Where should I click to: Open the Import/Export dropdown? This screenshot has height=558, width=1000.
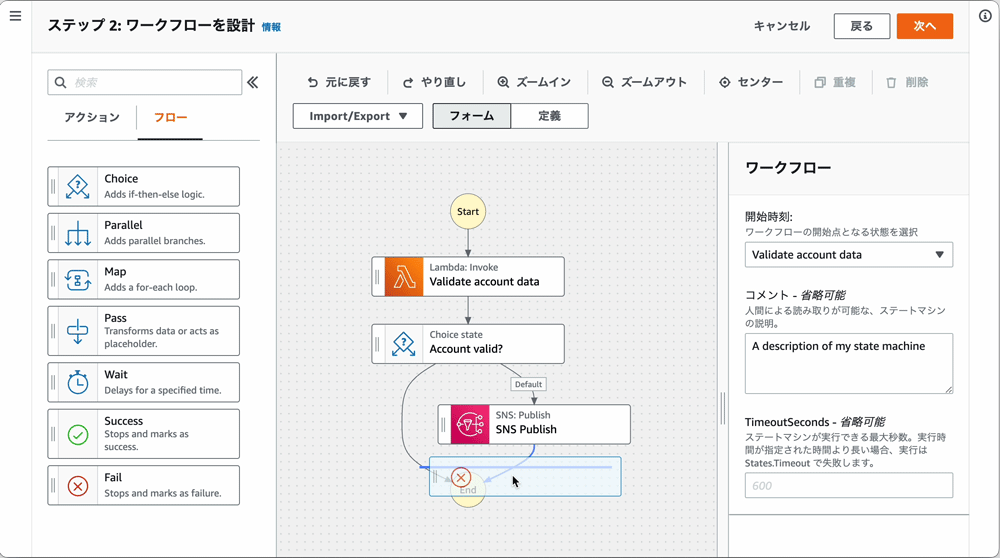(358, 116)
